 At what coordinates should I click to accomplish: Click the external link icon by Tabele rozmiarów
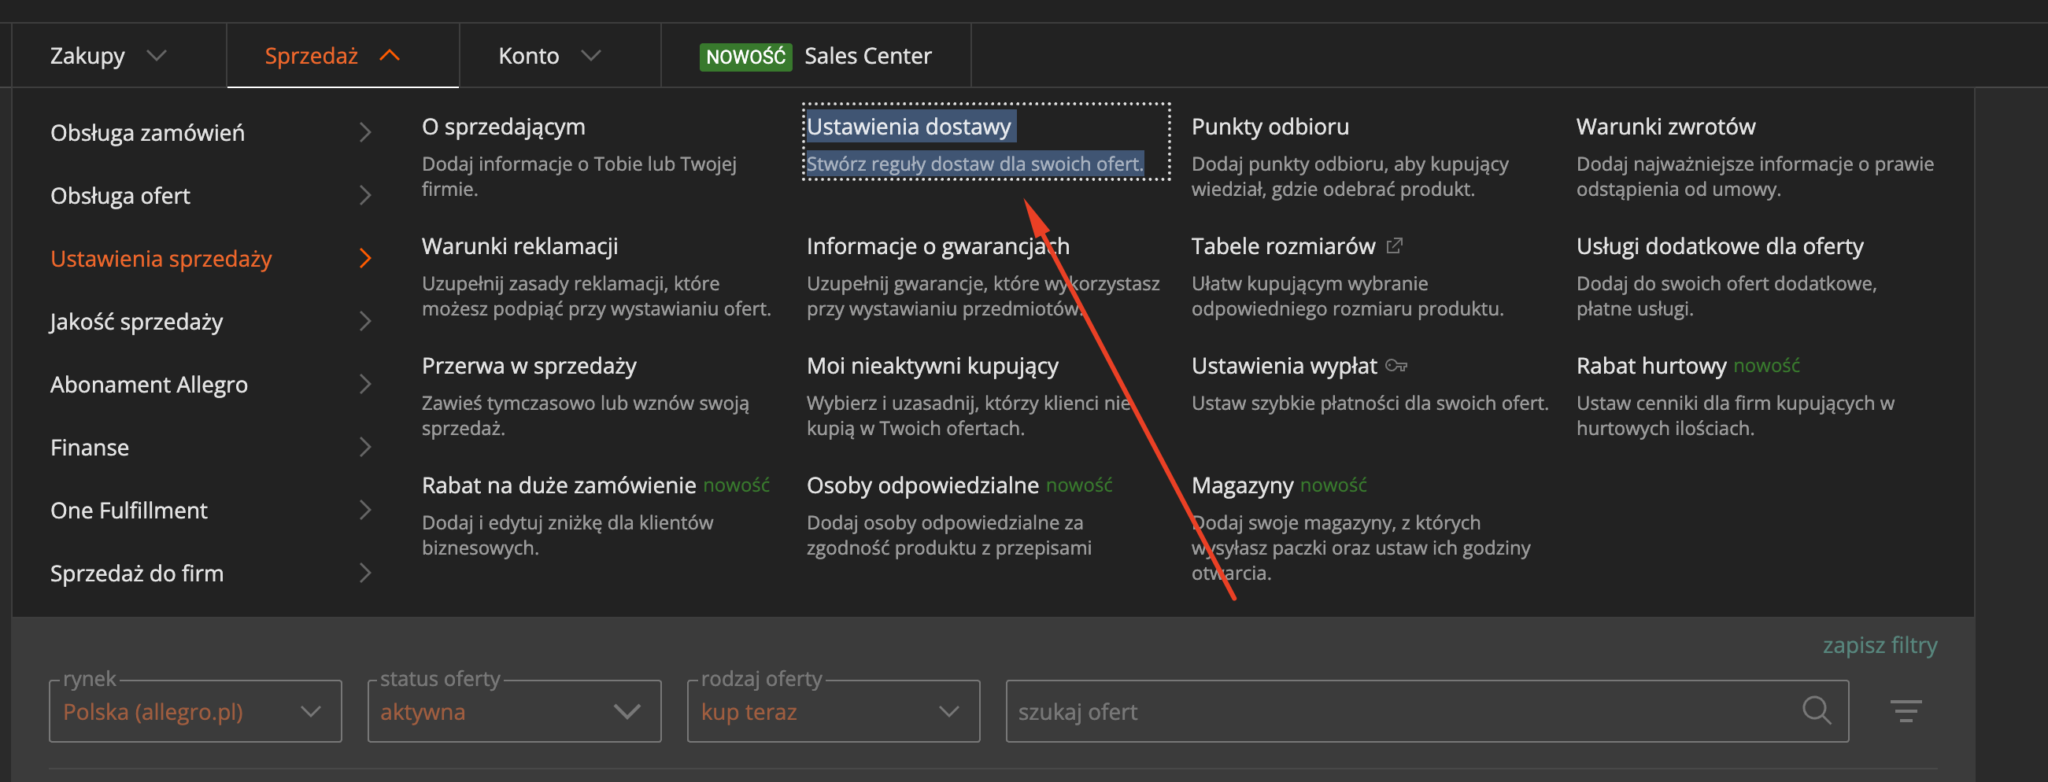coord(1395,245)
